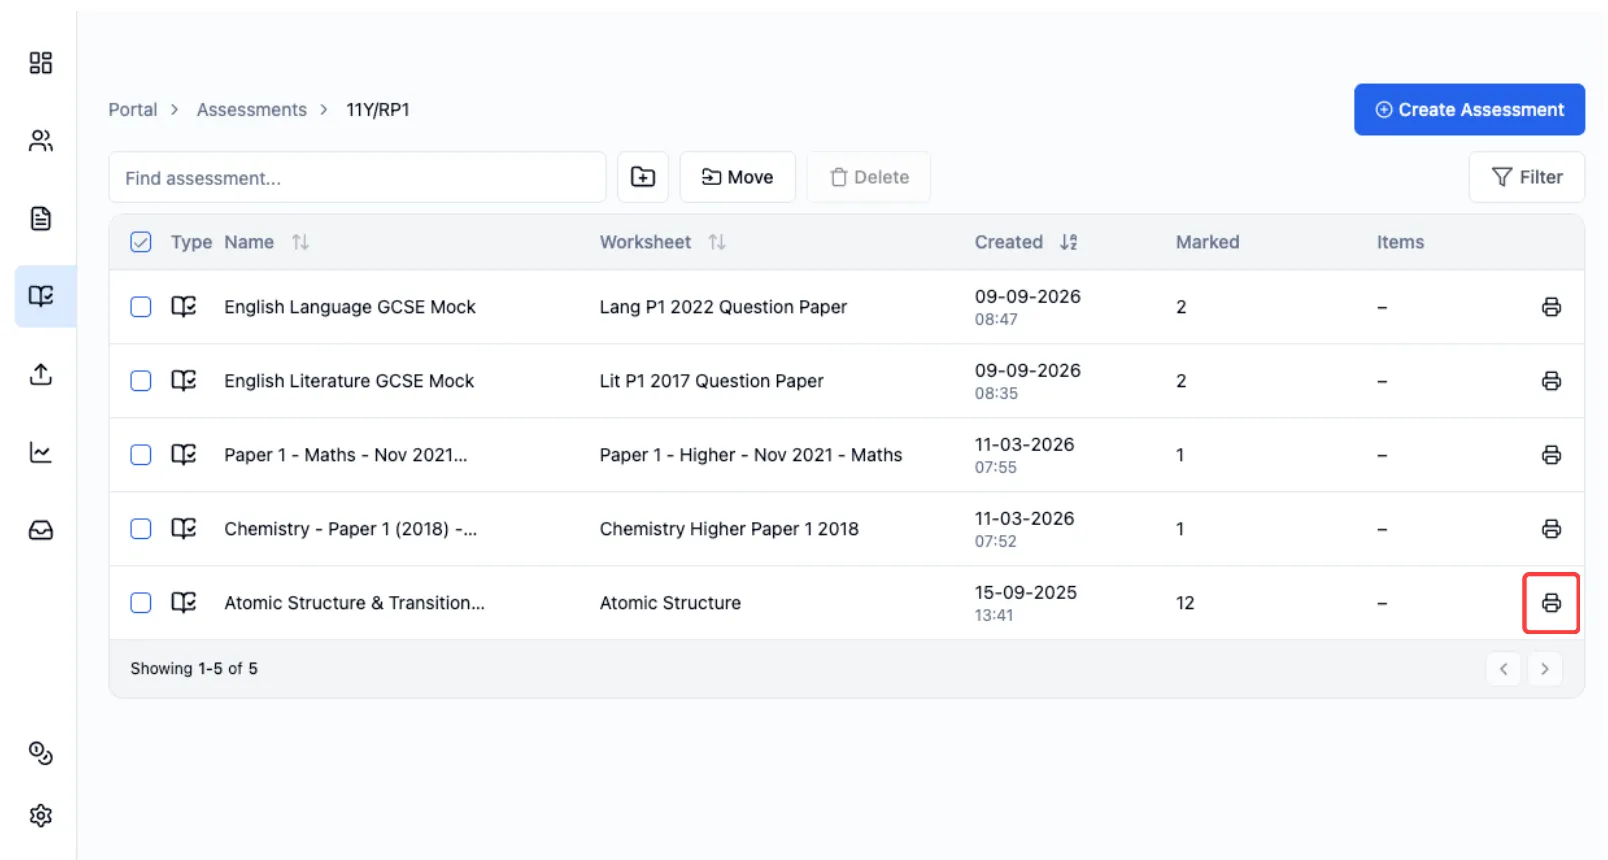The image size is (1608, 860).
Task: Check Chemistry Paper 1 (2018) checkbox
Action: point(141,529)
